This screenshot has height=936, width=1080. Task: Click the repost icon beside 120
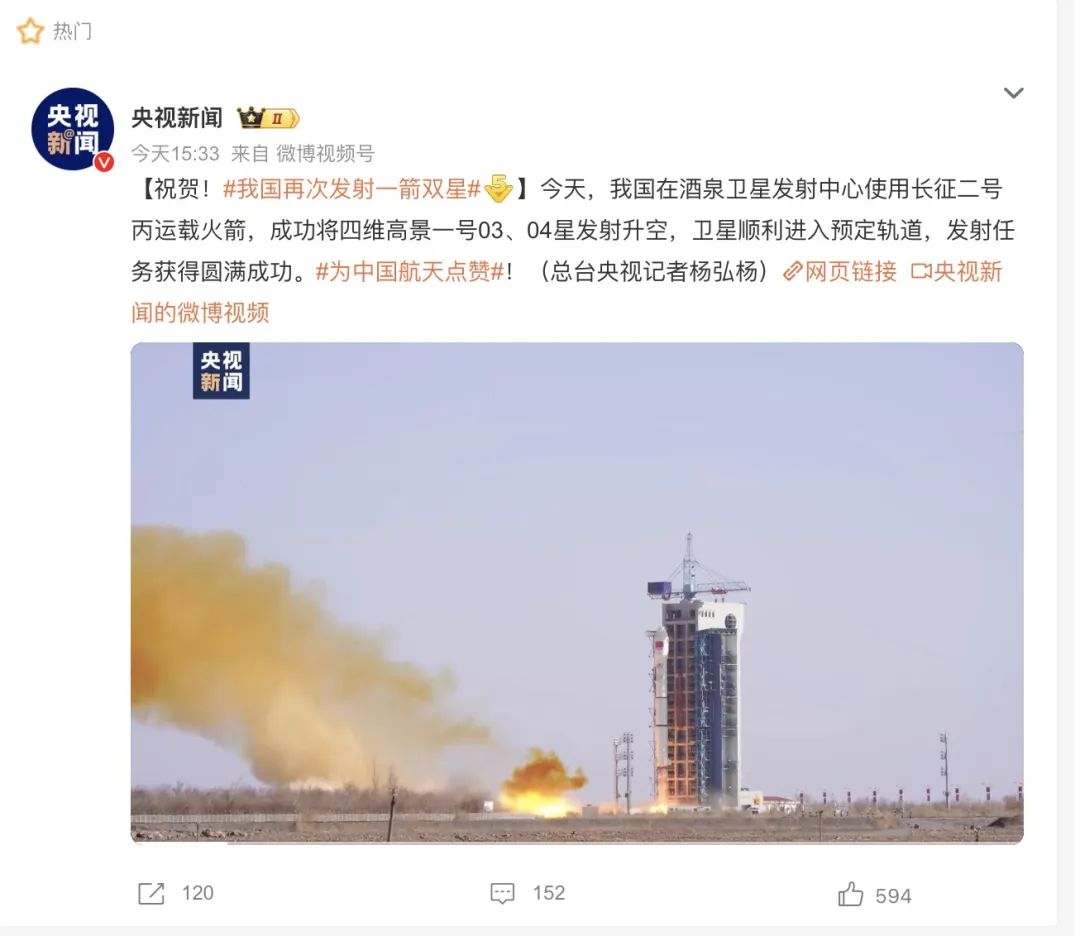[152, 893]
